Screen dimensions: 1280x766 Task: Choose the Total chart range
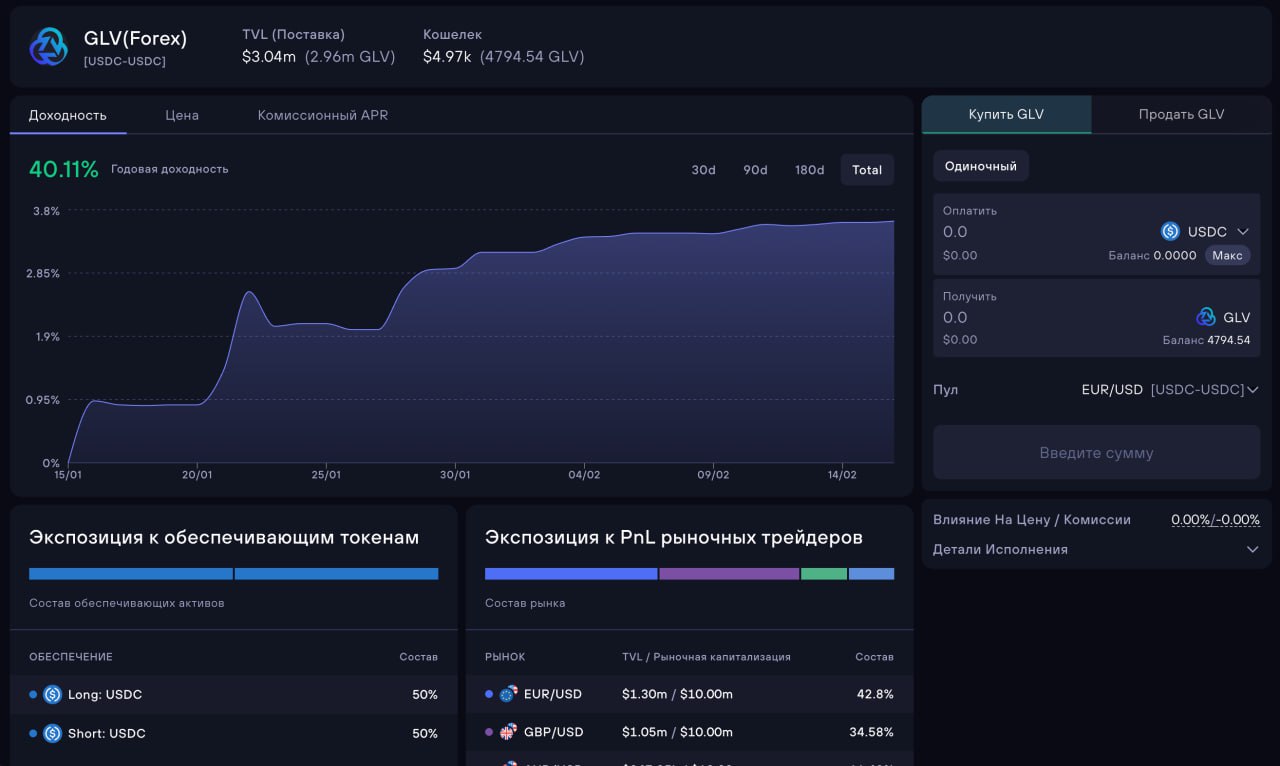[867, 170]
